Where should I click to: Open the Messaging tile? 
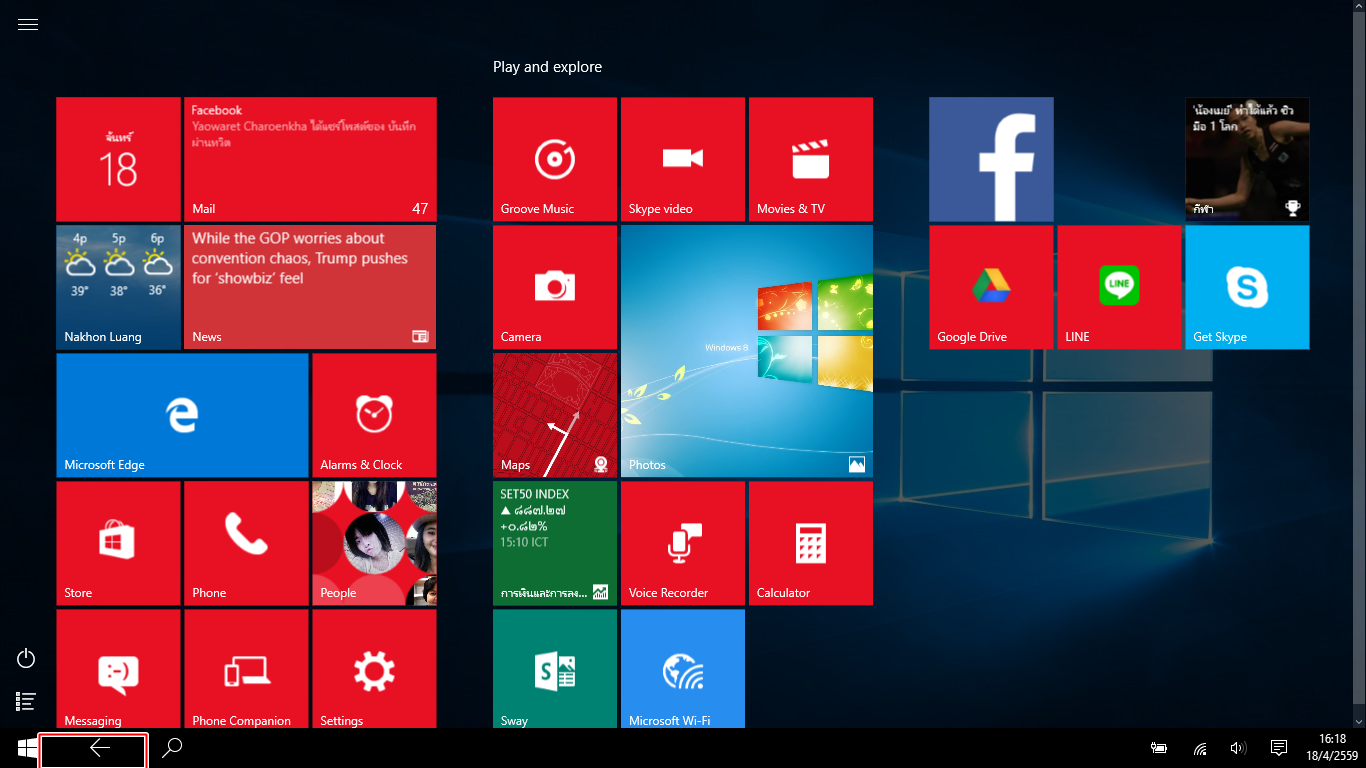pyautogui.click(x=118, y=668)
